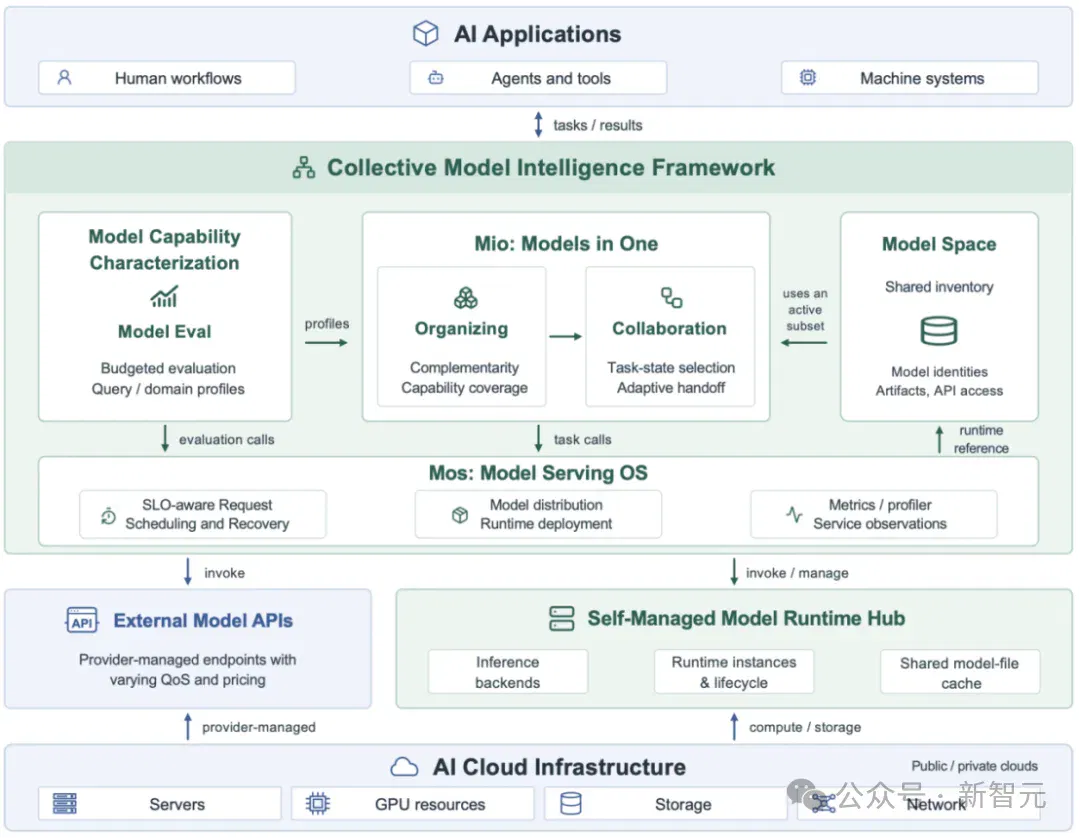Click the Storage cylinder icon
This screenshot has height=838, width=1080.
coord(570,804)
